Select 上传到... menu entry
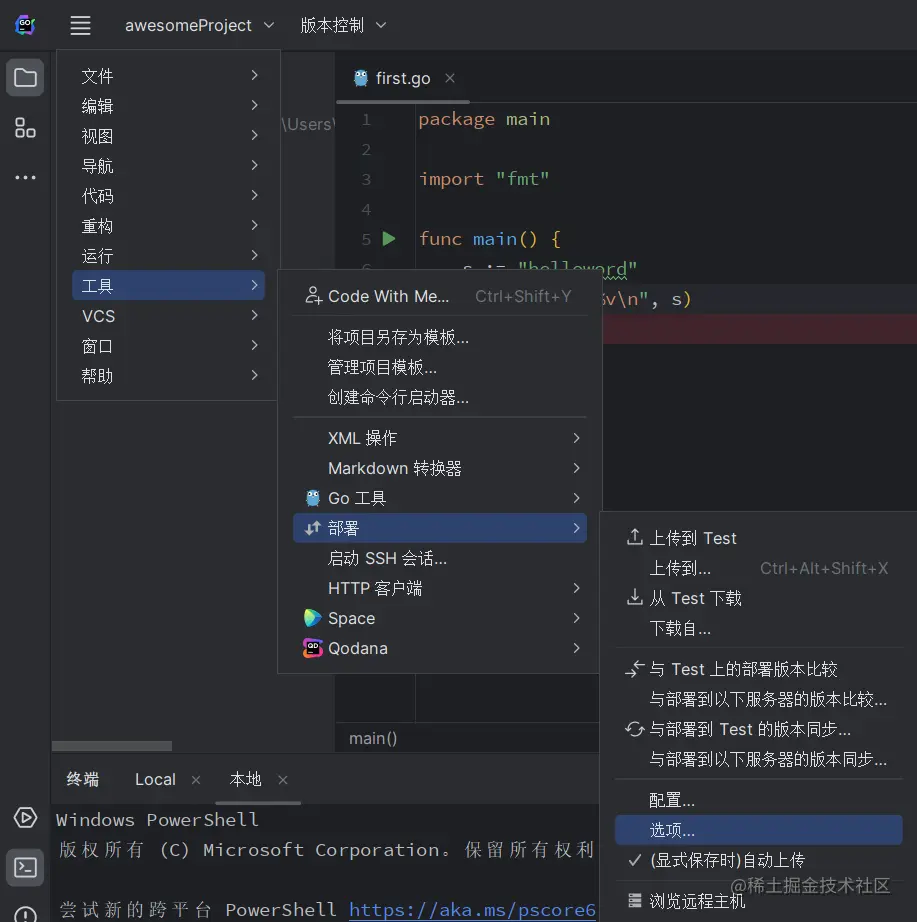 click(758, 567)
